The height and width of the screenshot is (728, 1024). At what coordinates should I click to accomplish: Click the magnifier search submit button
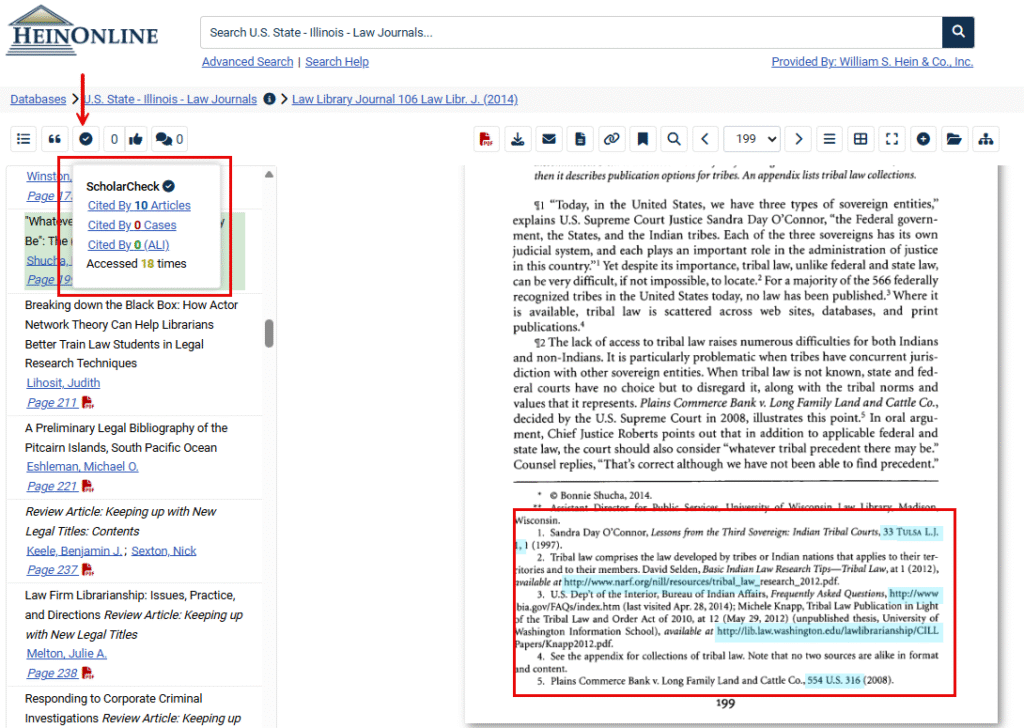coord(958,32)
